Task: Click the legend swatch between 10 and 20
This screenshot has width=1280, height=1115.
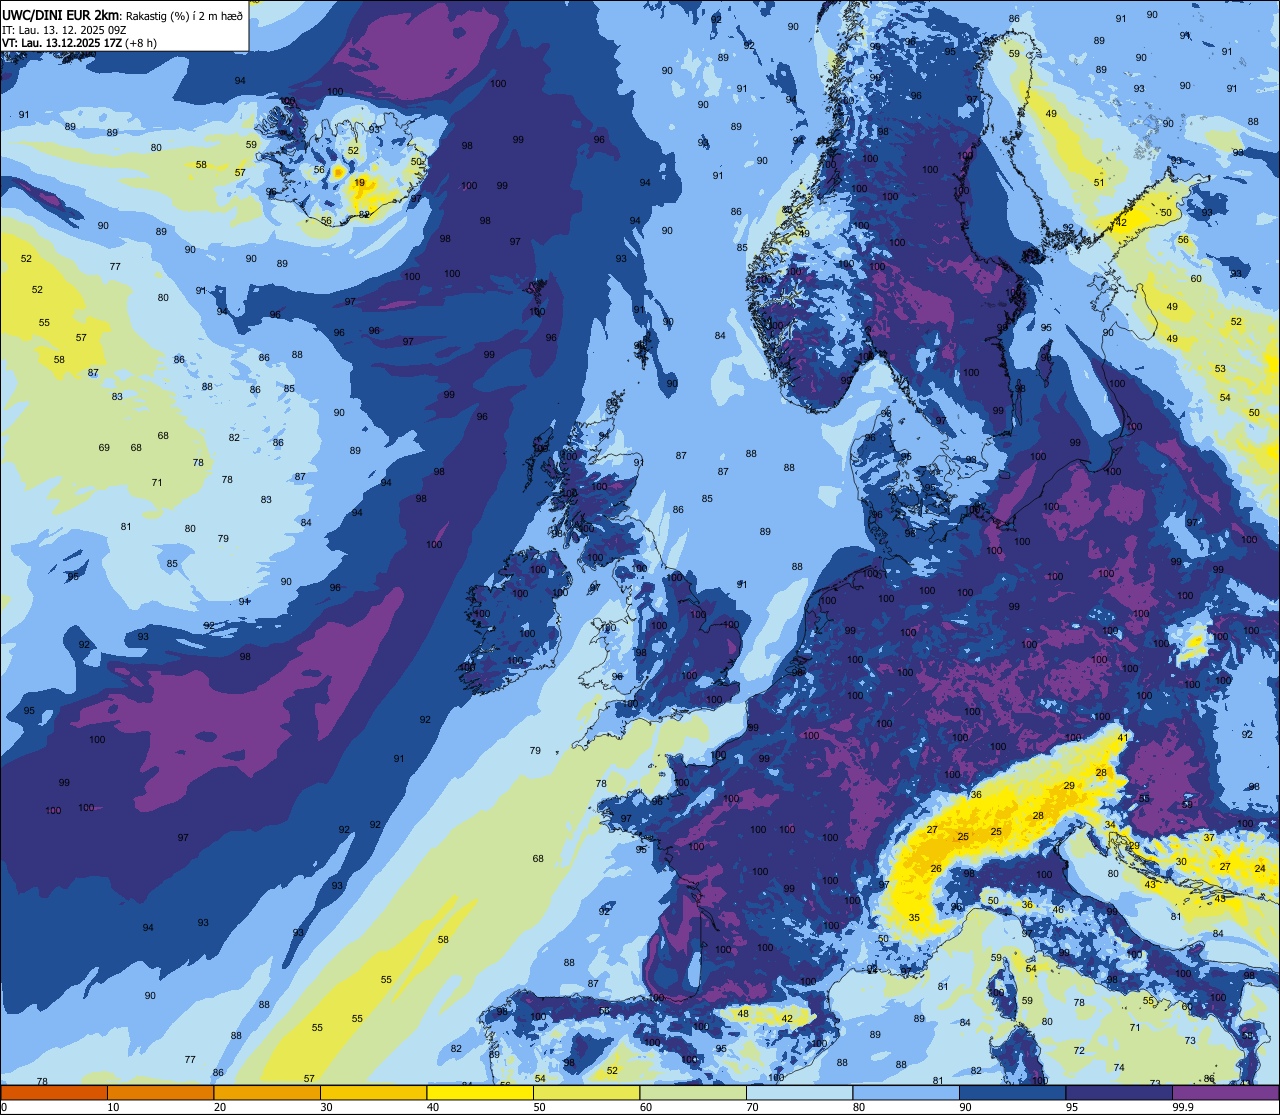Action: click(x=160, y=1092)
